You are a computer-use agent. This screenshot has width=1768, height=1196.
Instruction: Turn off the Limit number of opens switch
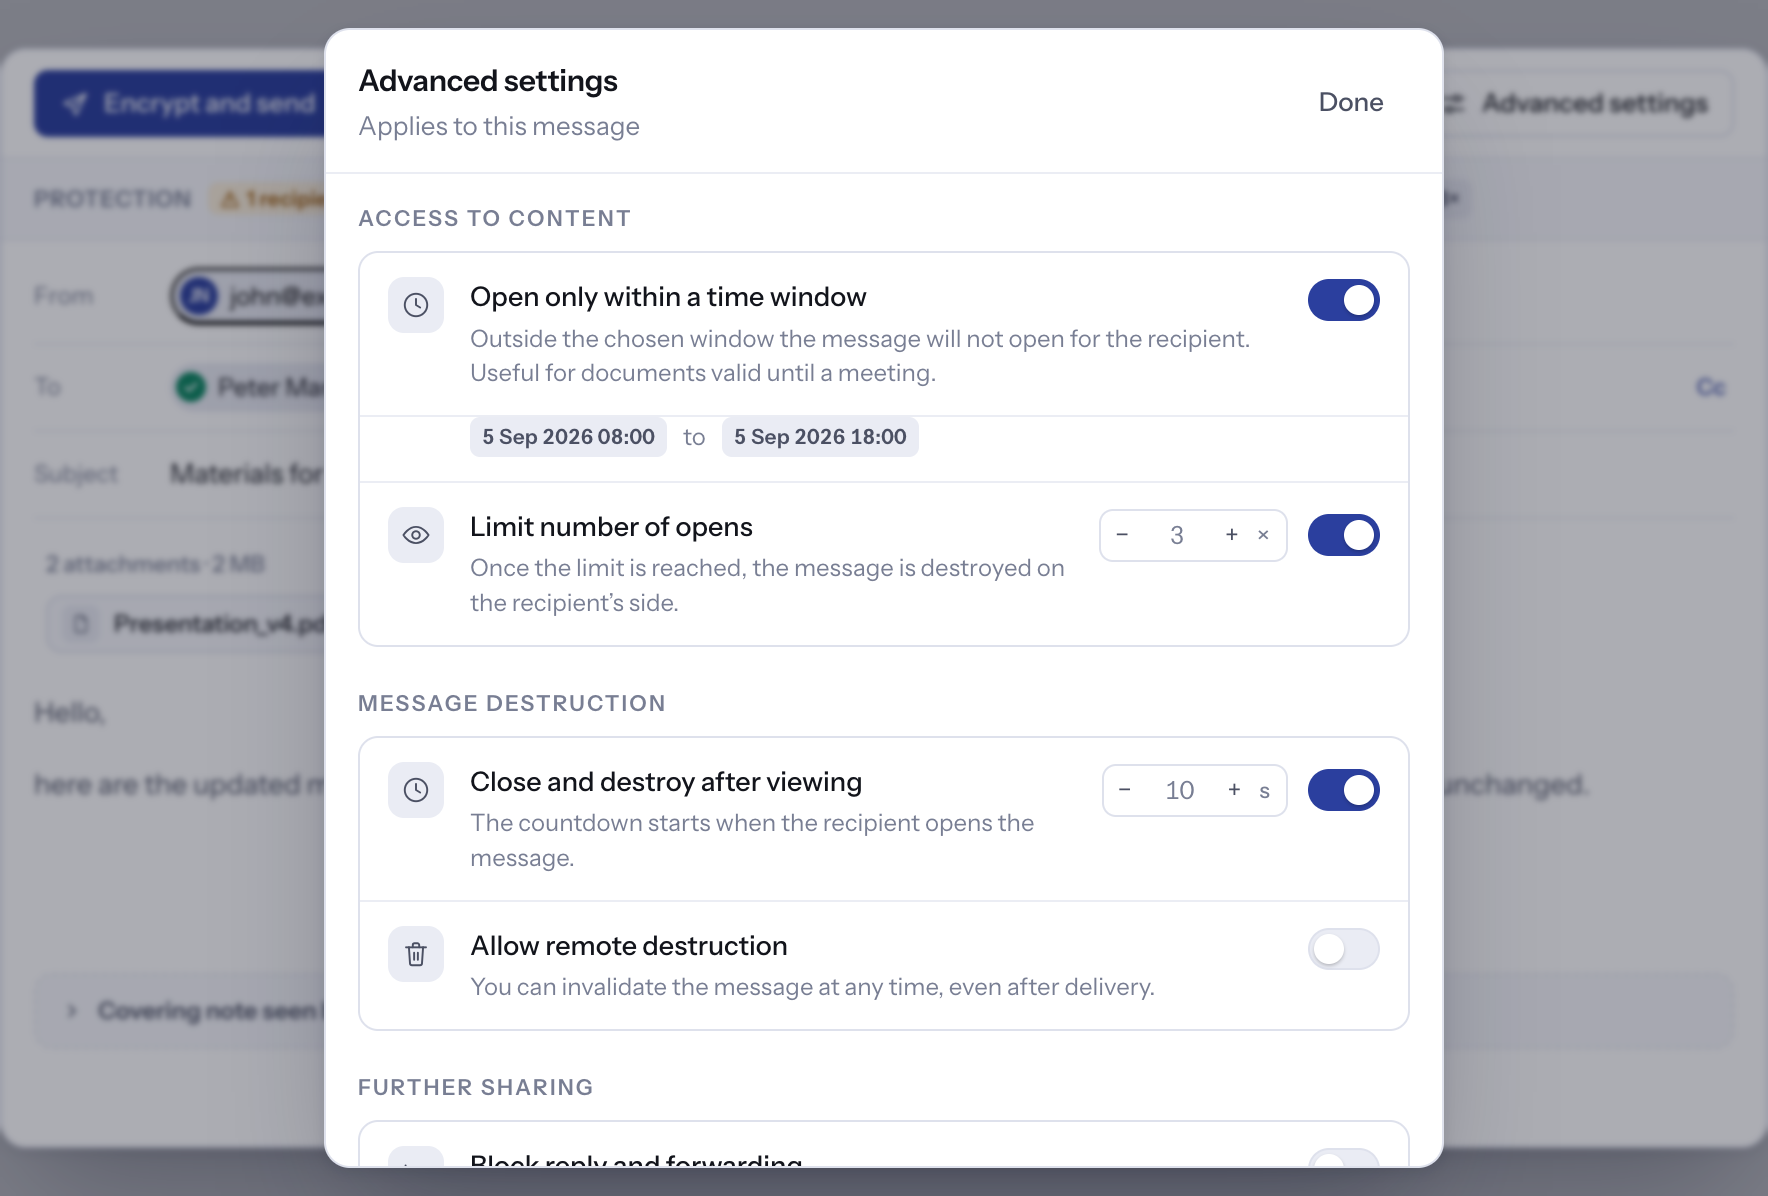pos(1344,535)
